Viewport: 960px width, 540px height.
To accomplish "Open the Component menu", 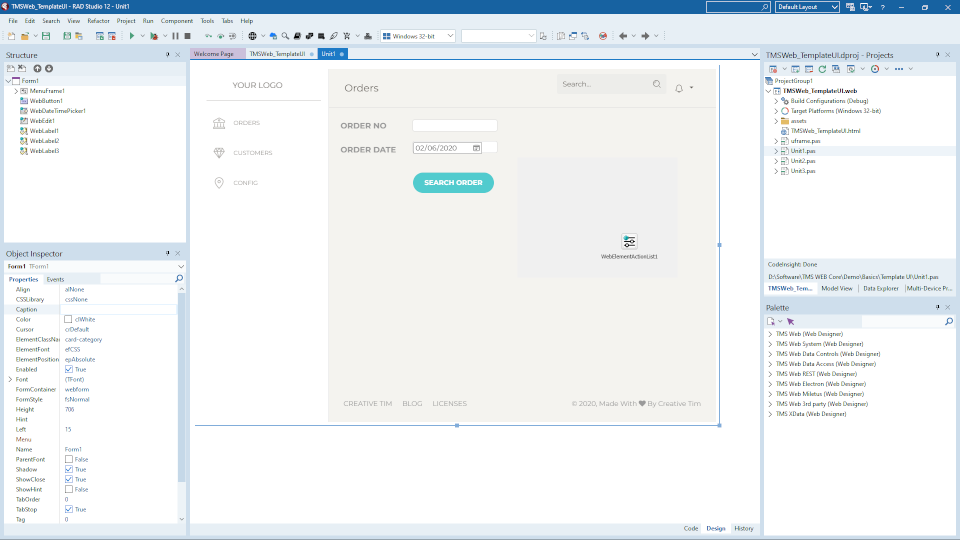I will [x=176, y=21].
